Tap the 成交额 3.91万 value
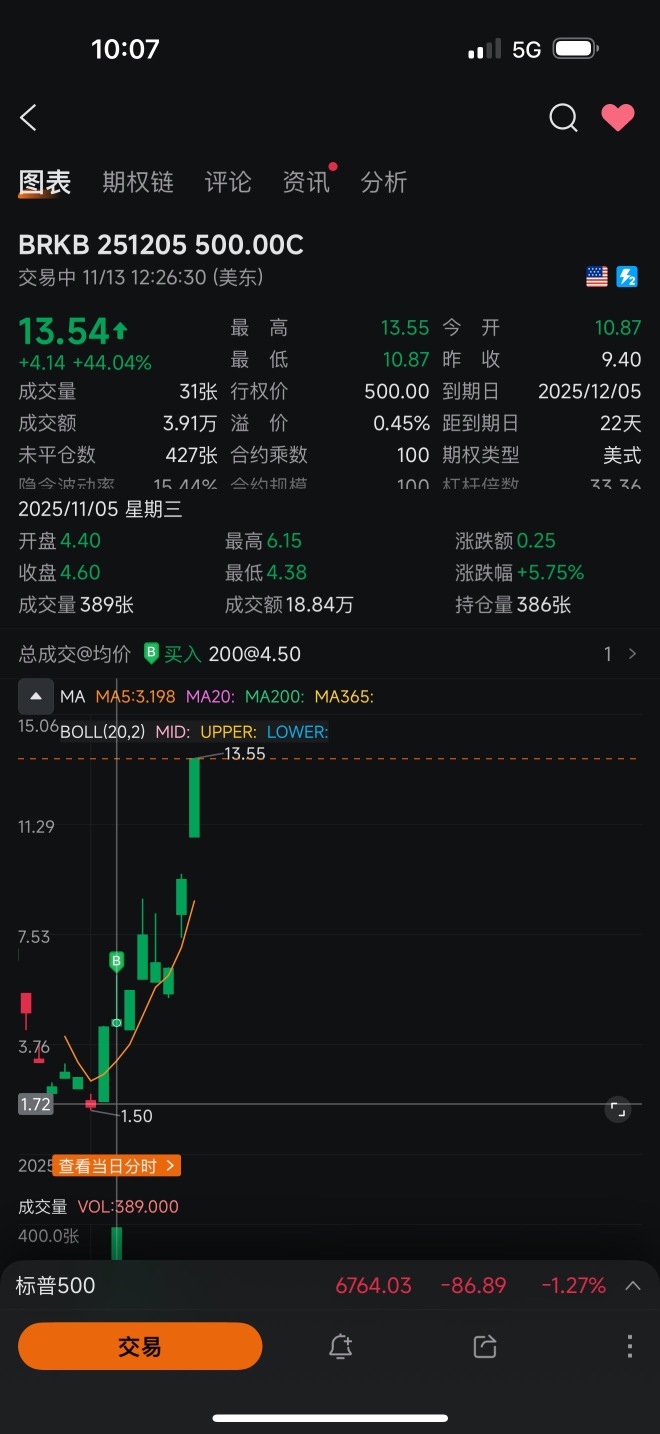The width and height of the screenshot is (660, 1434). (x=191, y=424)
